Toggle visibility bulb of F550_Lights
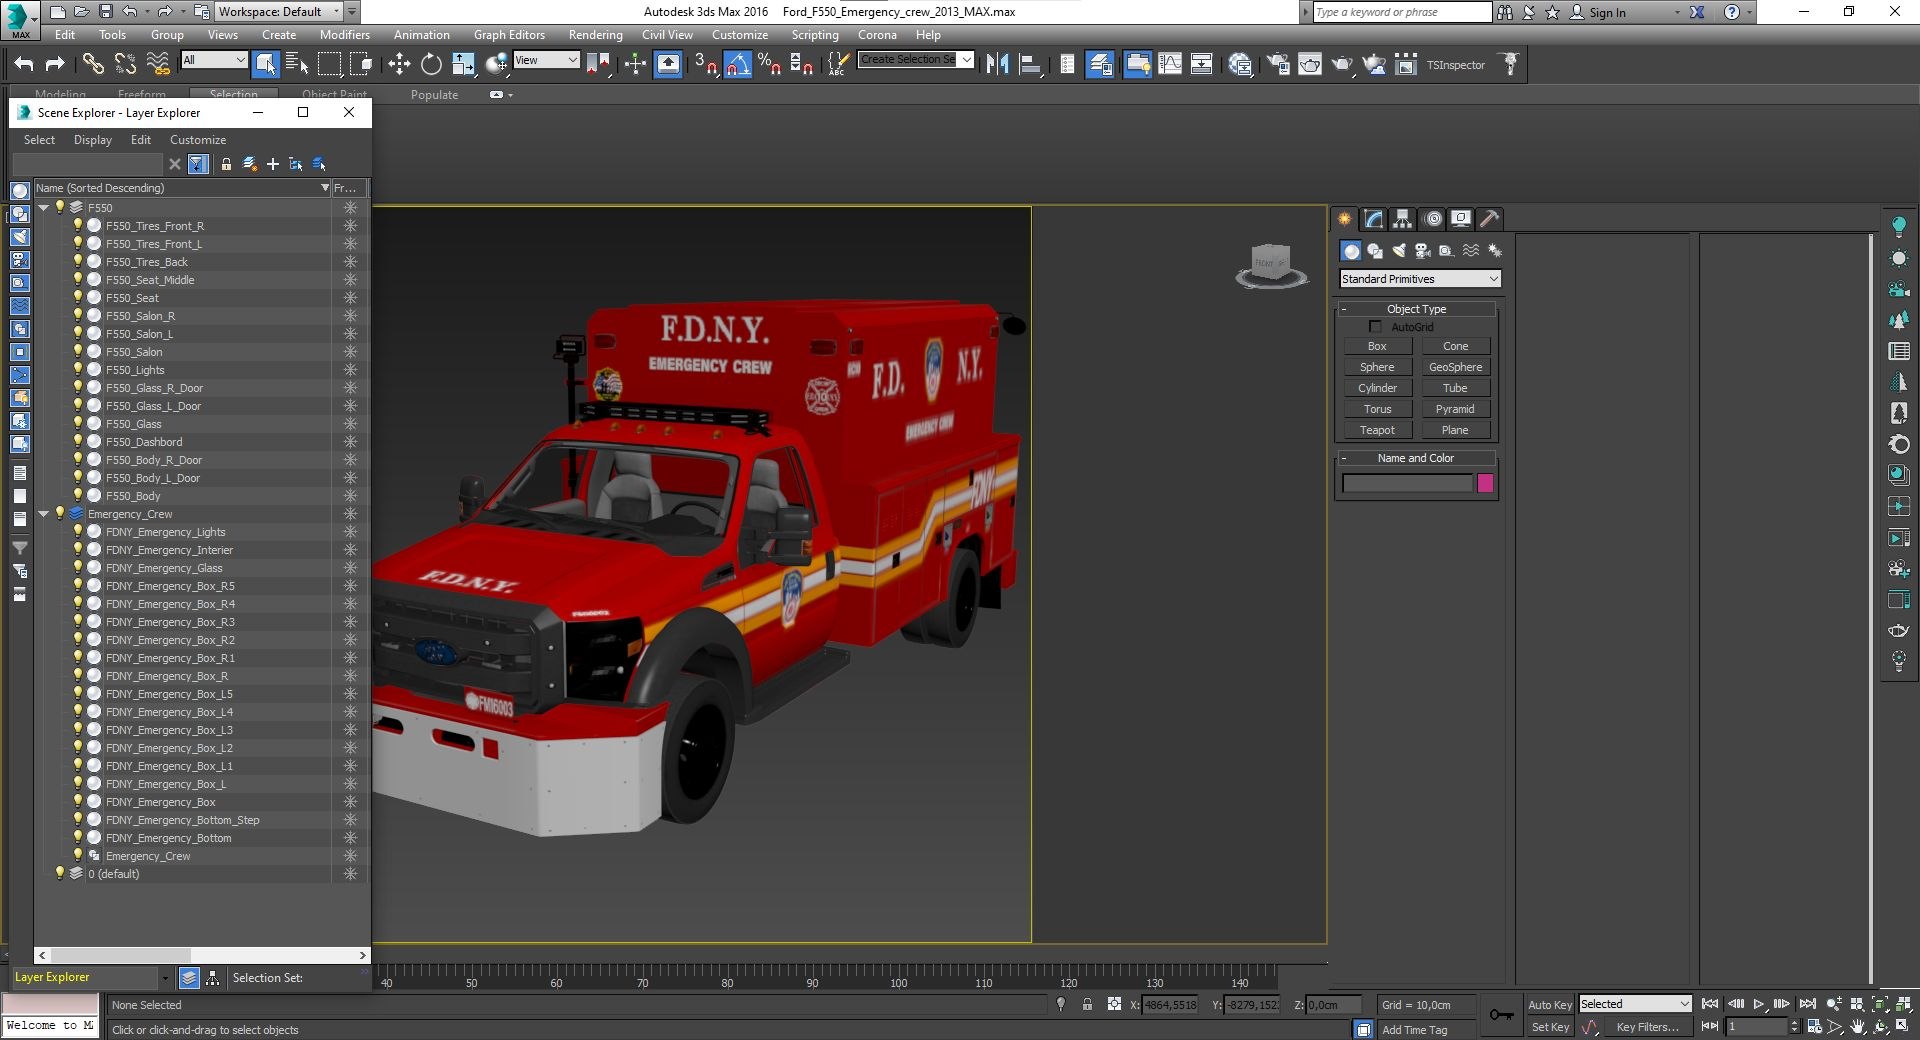Image resolution: width=1920 pixels, height=1040 pixels. click(77, 369)
